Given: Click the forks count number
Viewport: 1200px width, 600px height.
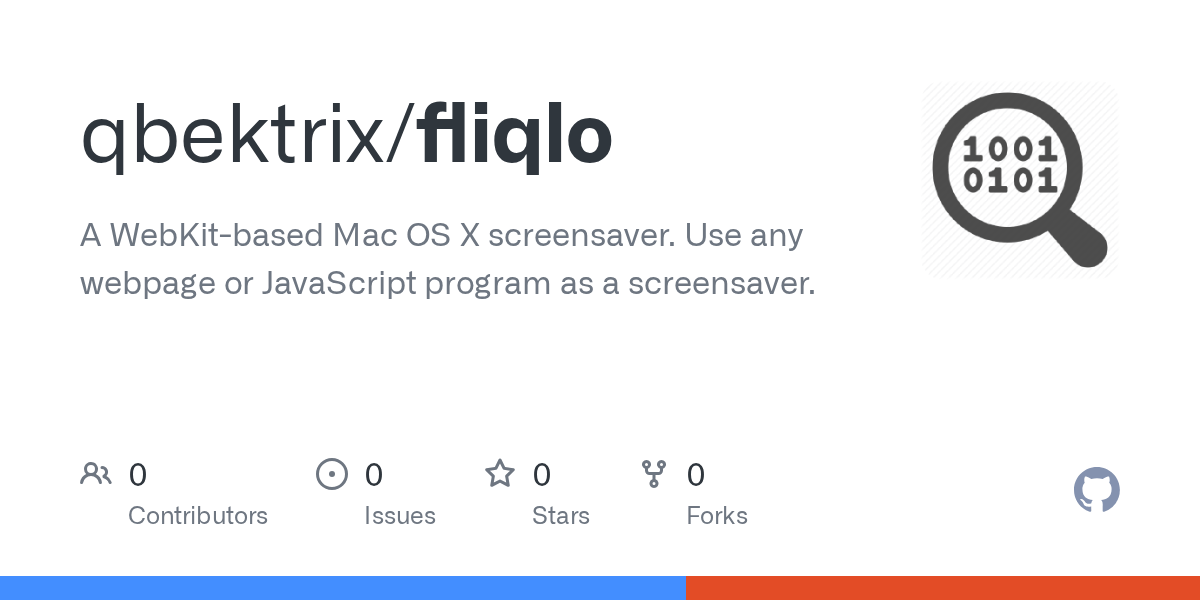Looking at the screenshot, I should tap(696, 474).
